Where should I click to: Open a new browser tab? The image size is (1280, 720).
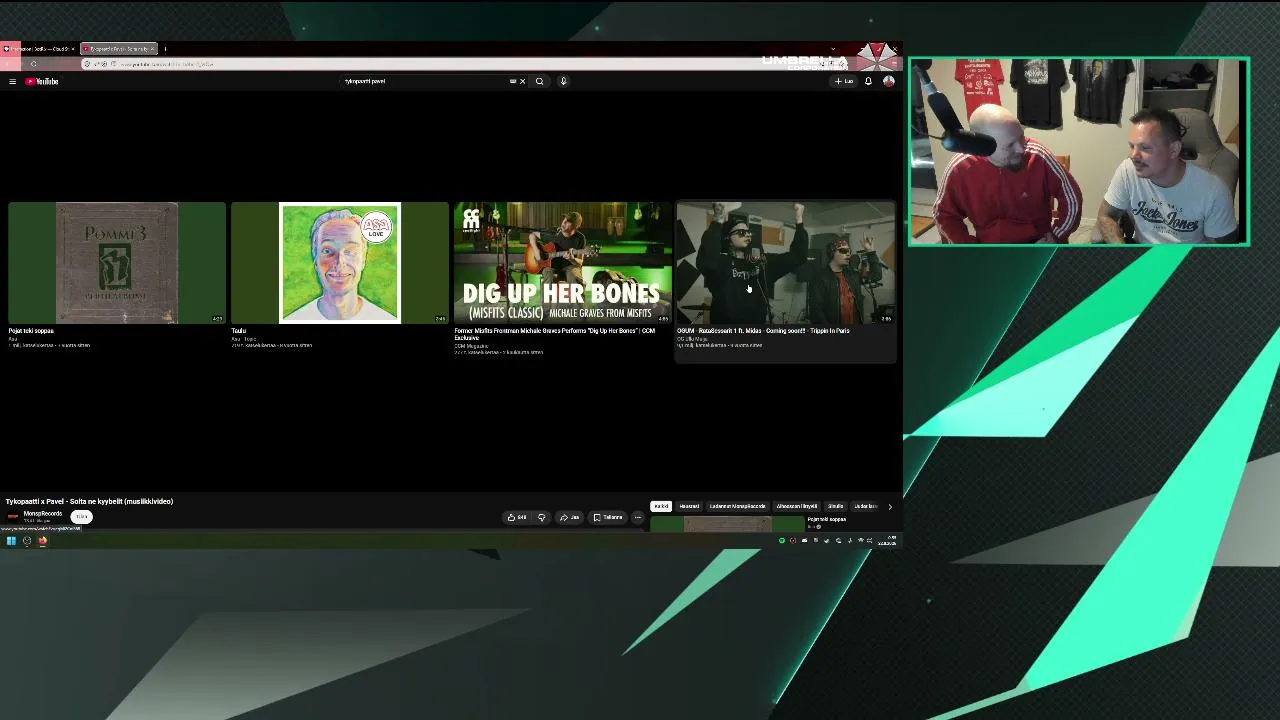pos(165,48)
